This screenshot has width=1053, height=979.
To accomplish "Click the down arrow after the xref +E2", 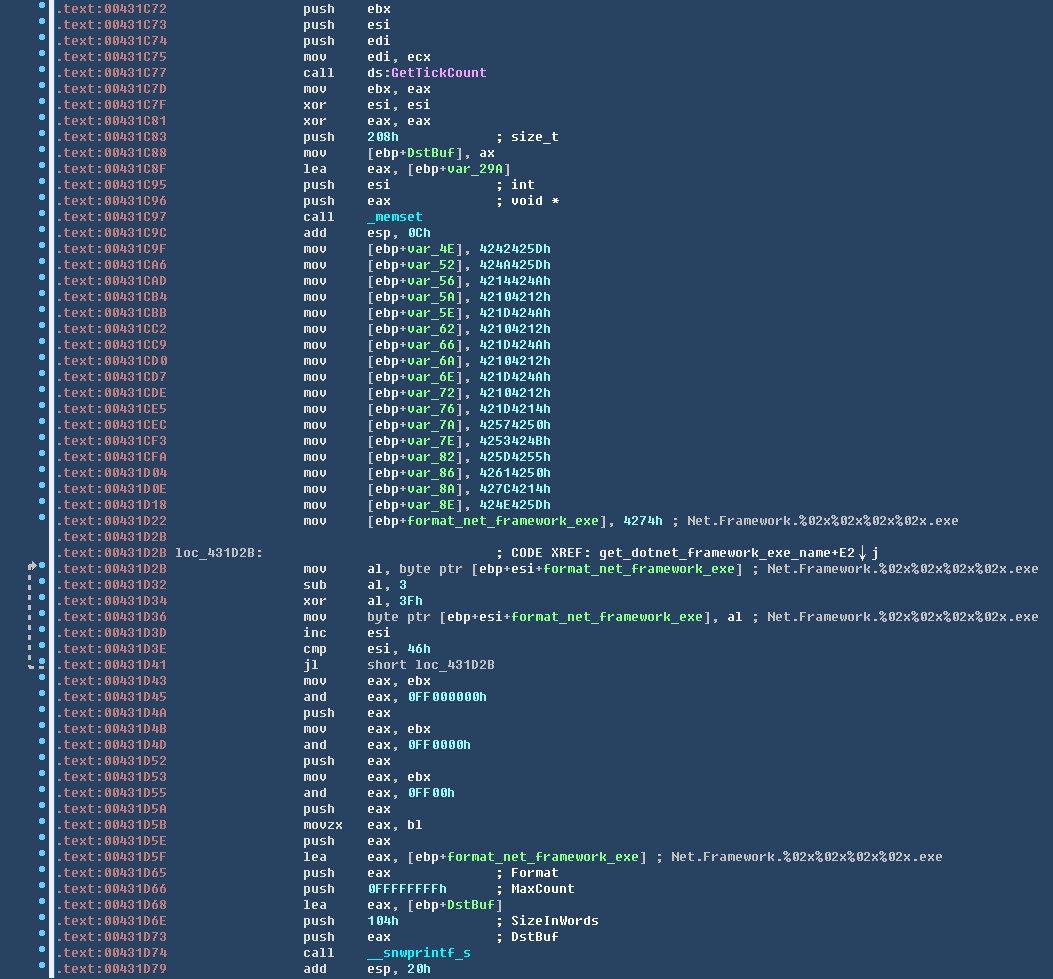I will tap(862, 553).
